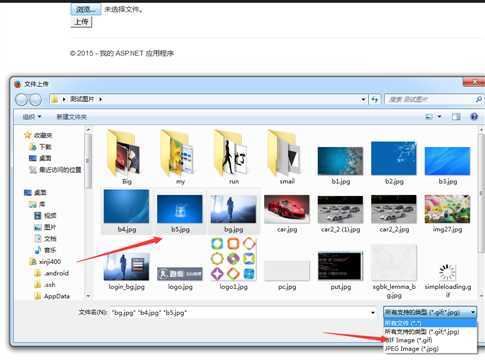Open the 图片 library
This screenshot has width=485, height=360.
tap(45, 227)
